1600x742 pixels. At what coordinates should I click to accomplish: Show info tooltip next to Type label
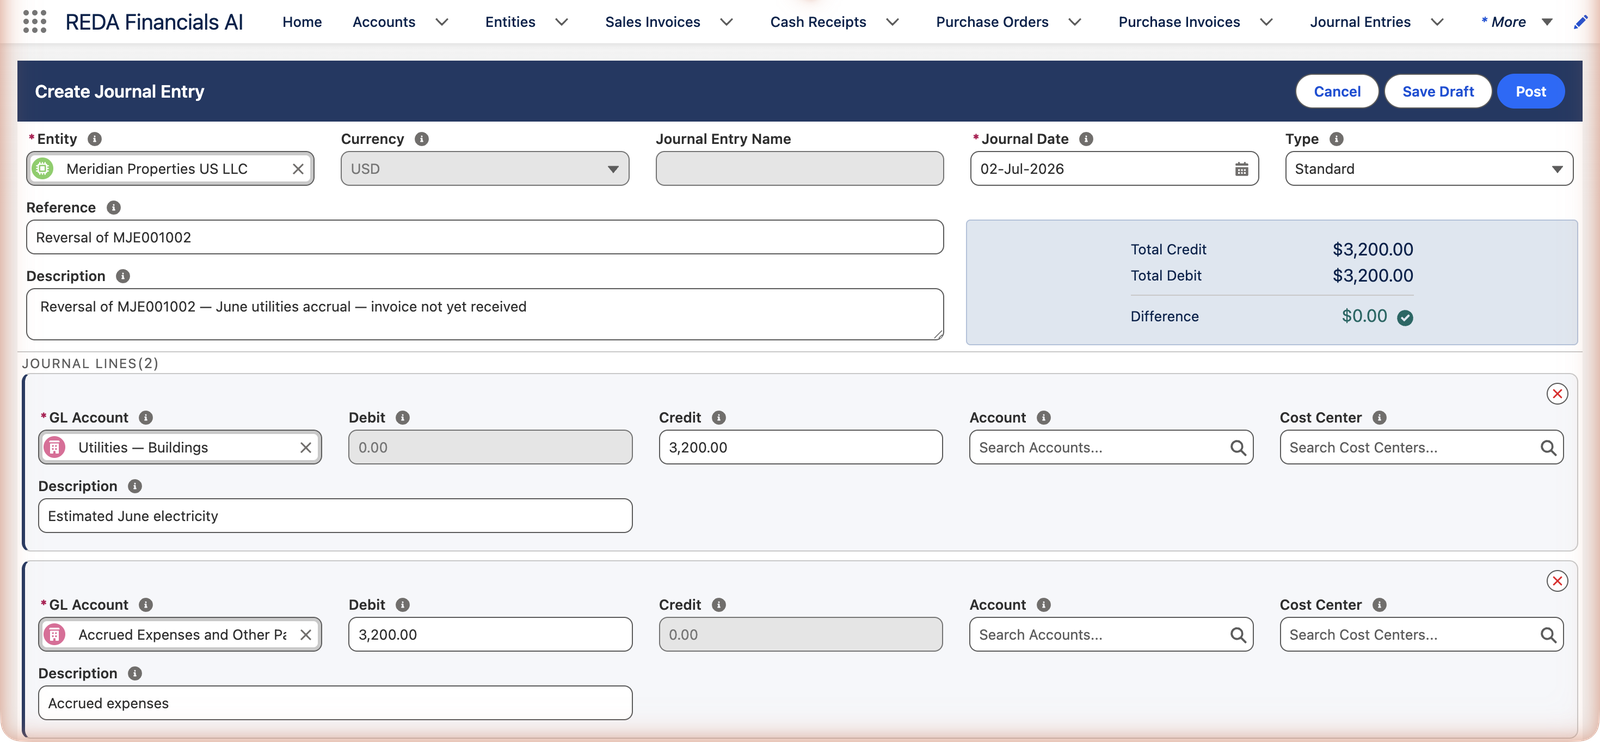(x=1336, y=139)
